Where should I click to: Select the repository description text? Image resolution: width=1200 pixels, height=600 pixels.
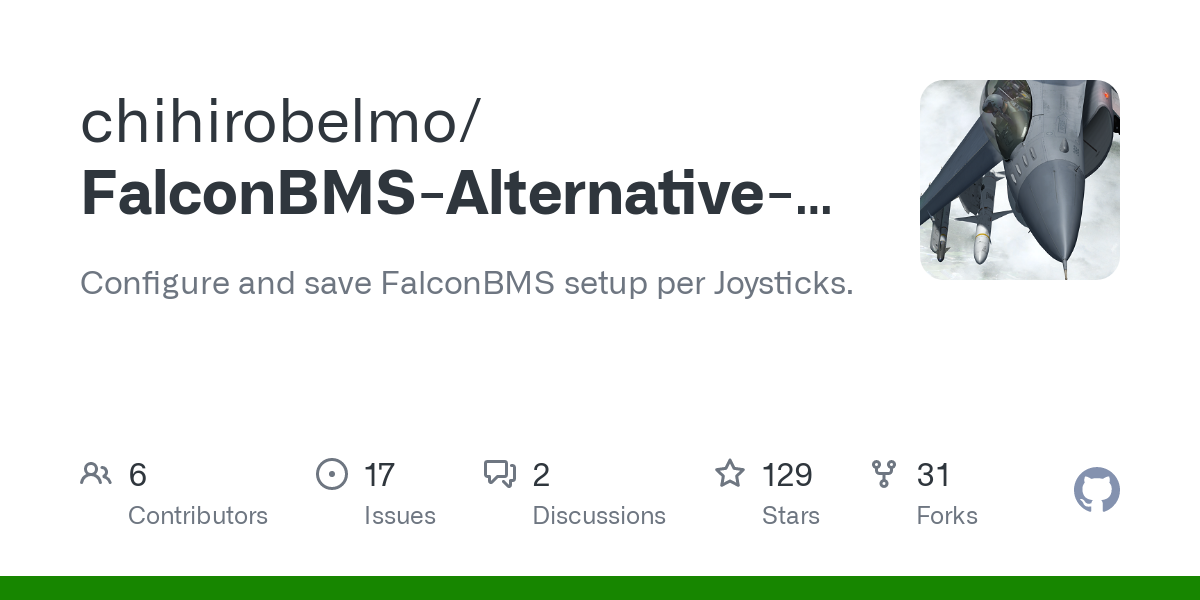[x=466, y=283]
